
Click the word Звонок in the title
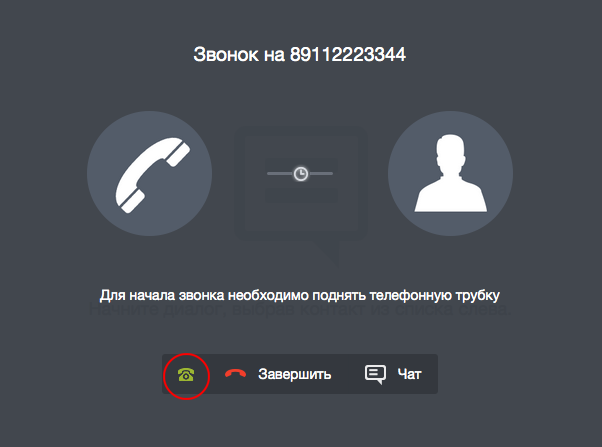[x=226, y=55]
